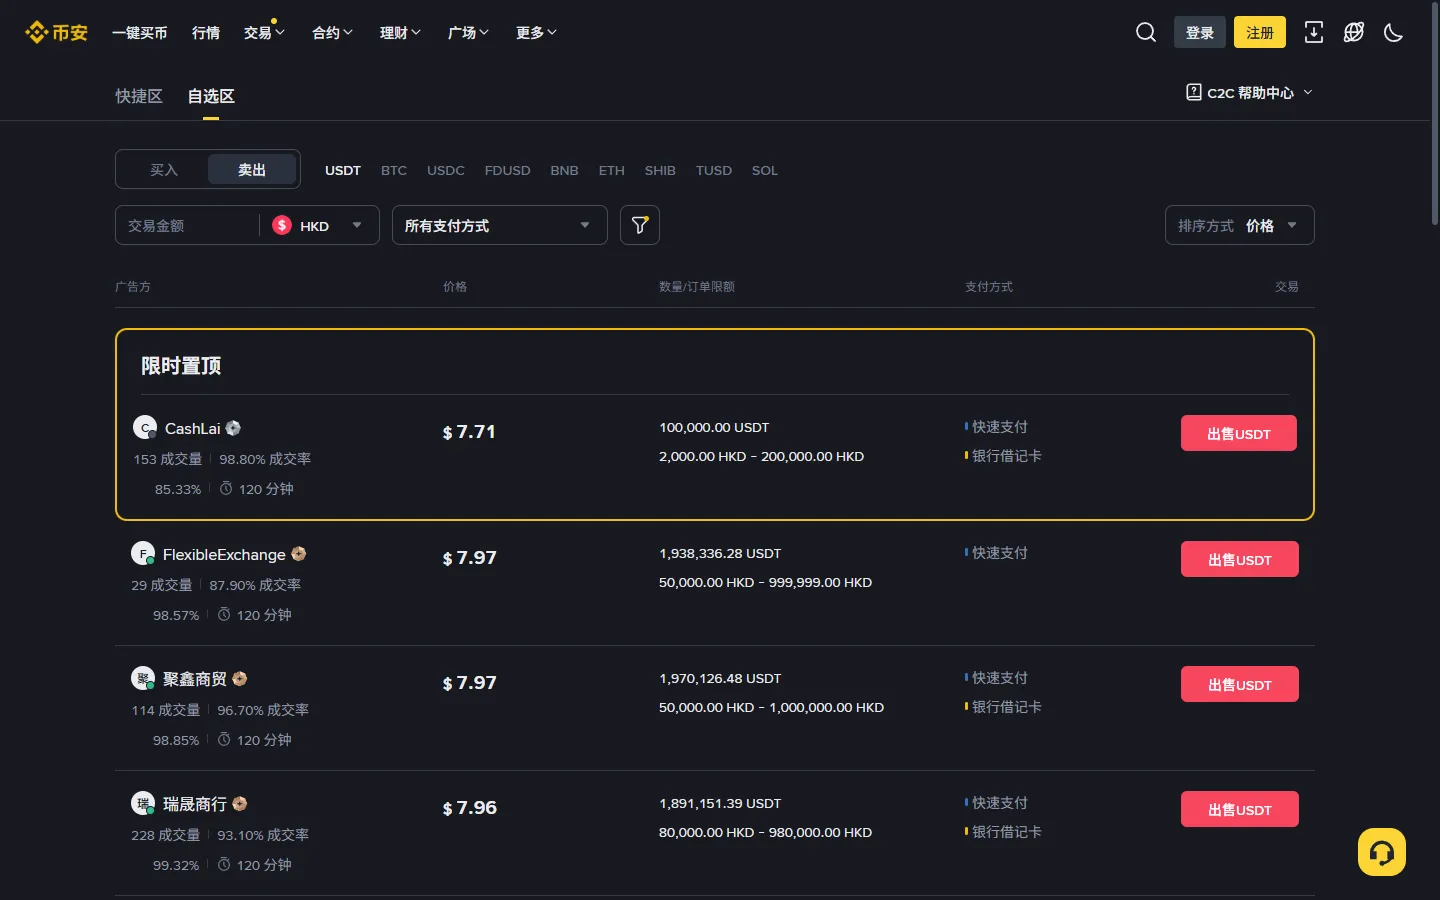
Task: Click FlexibleExchange avatar icon
Action: coord(143,554)
